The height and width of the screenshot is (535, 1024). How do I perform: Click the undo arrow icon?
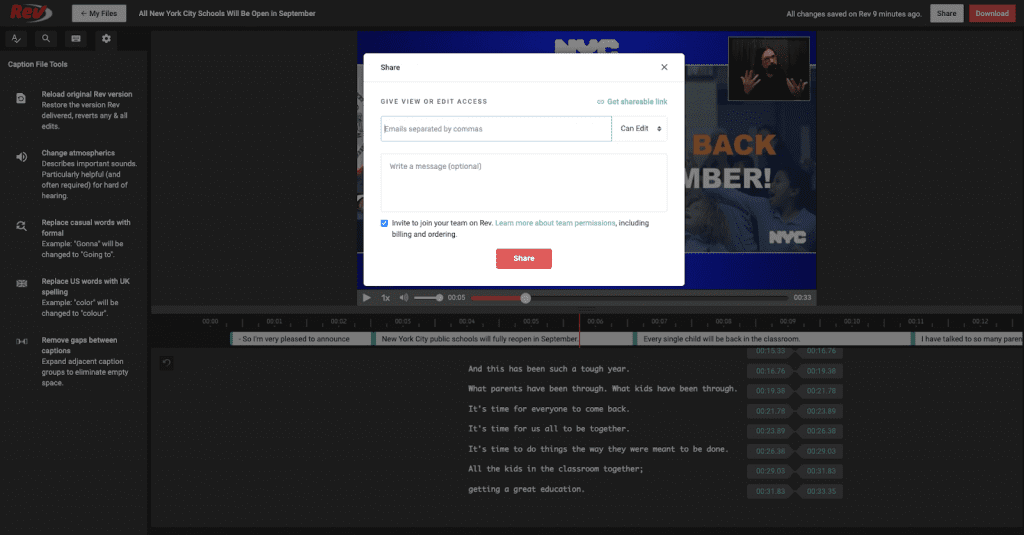(x=167, y=363)
